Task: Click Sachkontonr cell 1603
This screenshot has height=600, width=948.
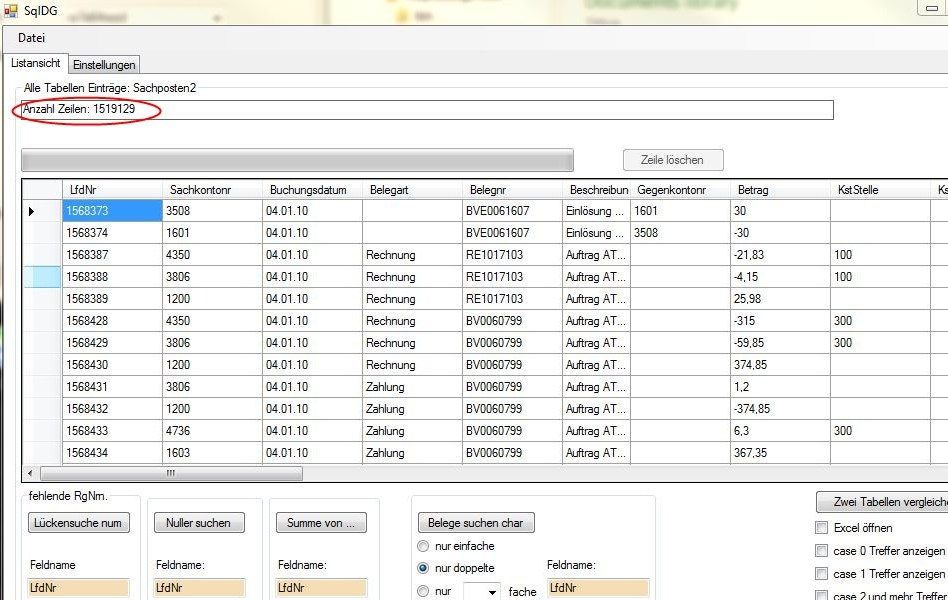Action: [212, 452]
